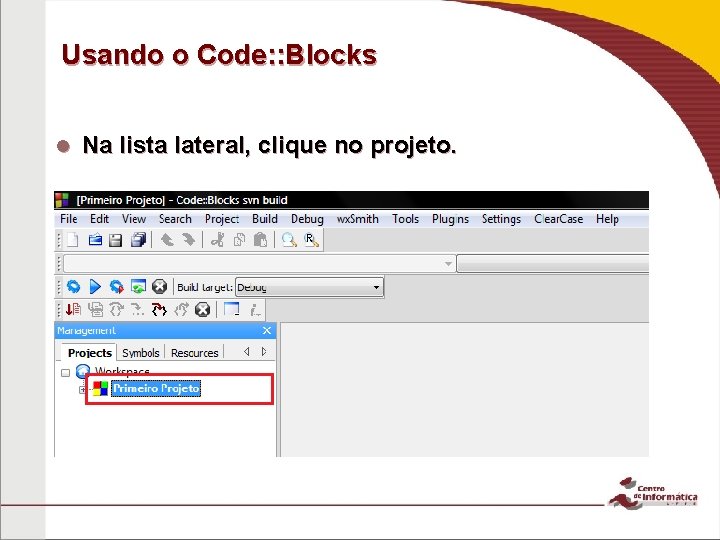Click the Next instruction debug icon
The height and width of the screenshot is (540, 720).
[x=137, y=309]
